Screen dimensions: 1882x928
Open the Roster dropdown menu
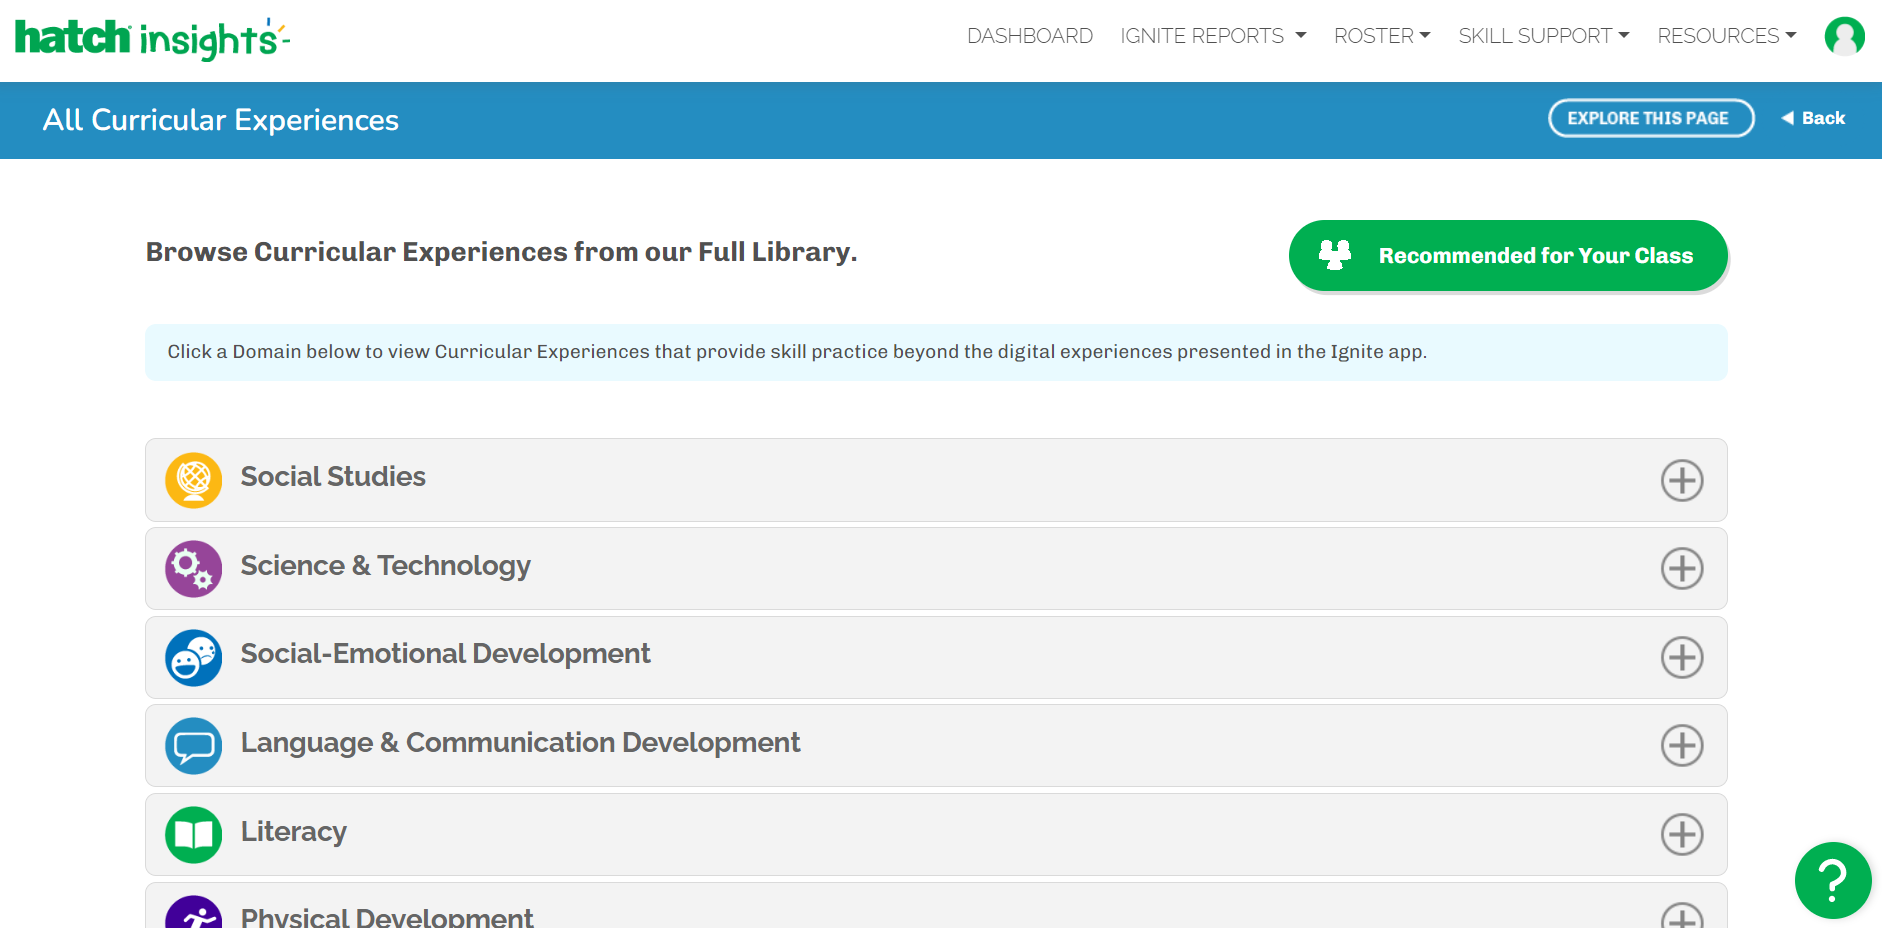pos(1381,36)
